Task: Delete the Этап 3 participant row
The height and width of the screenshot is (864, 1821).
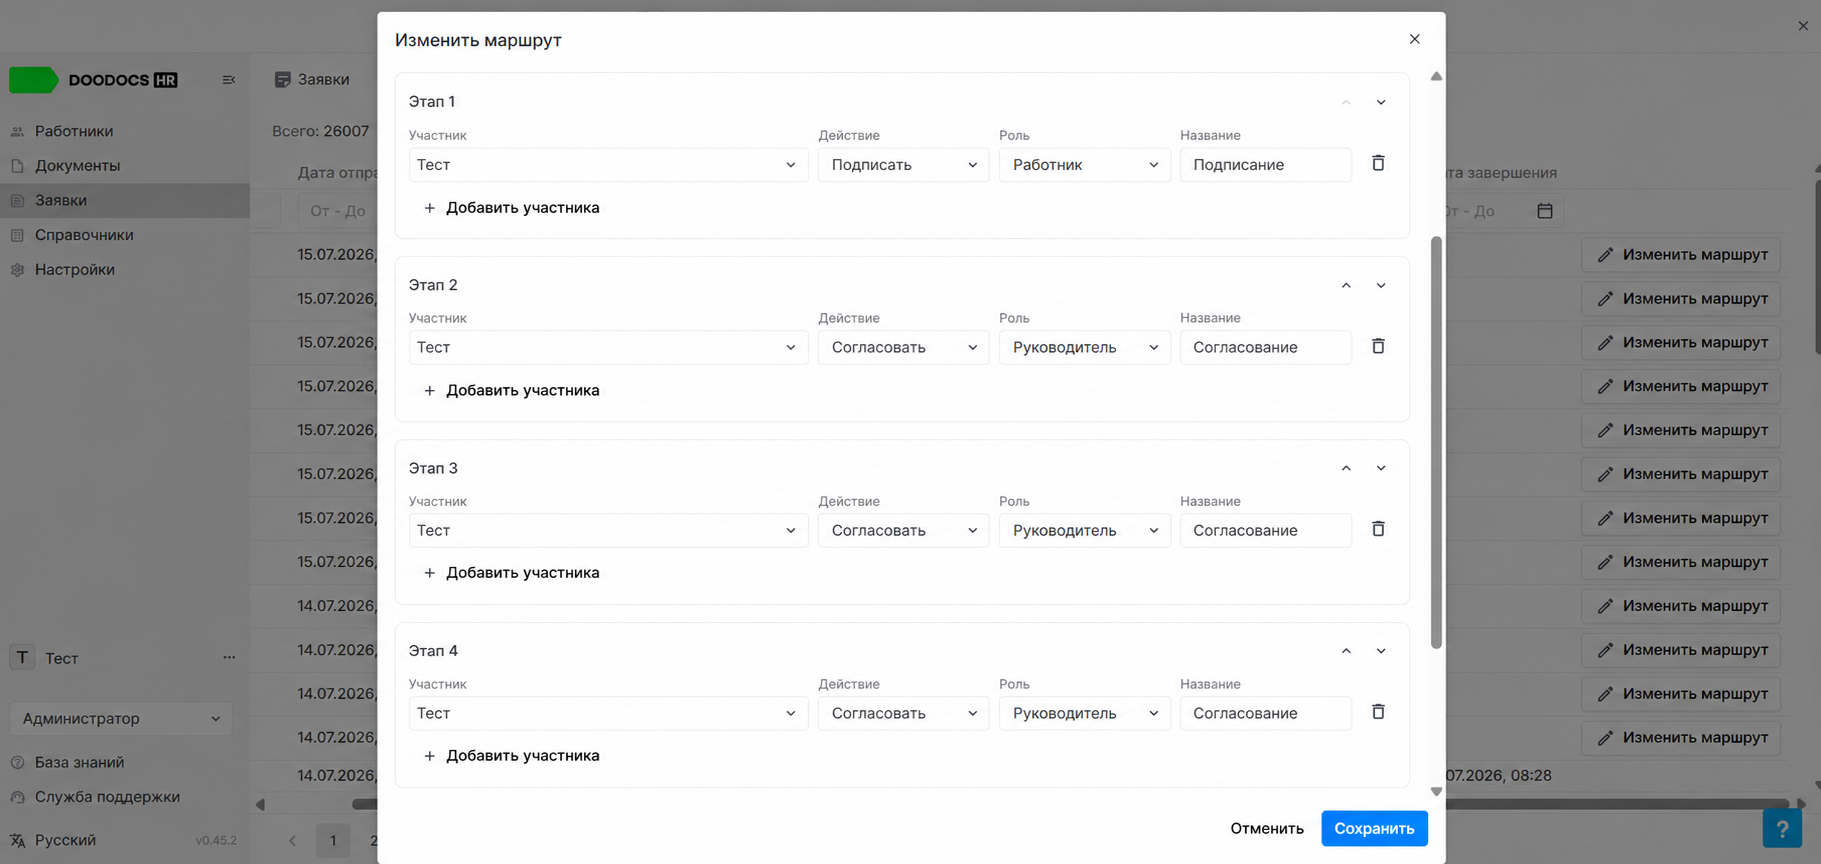Action: pyautogui.click(x=1378, y=529)
